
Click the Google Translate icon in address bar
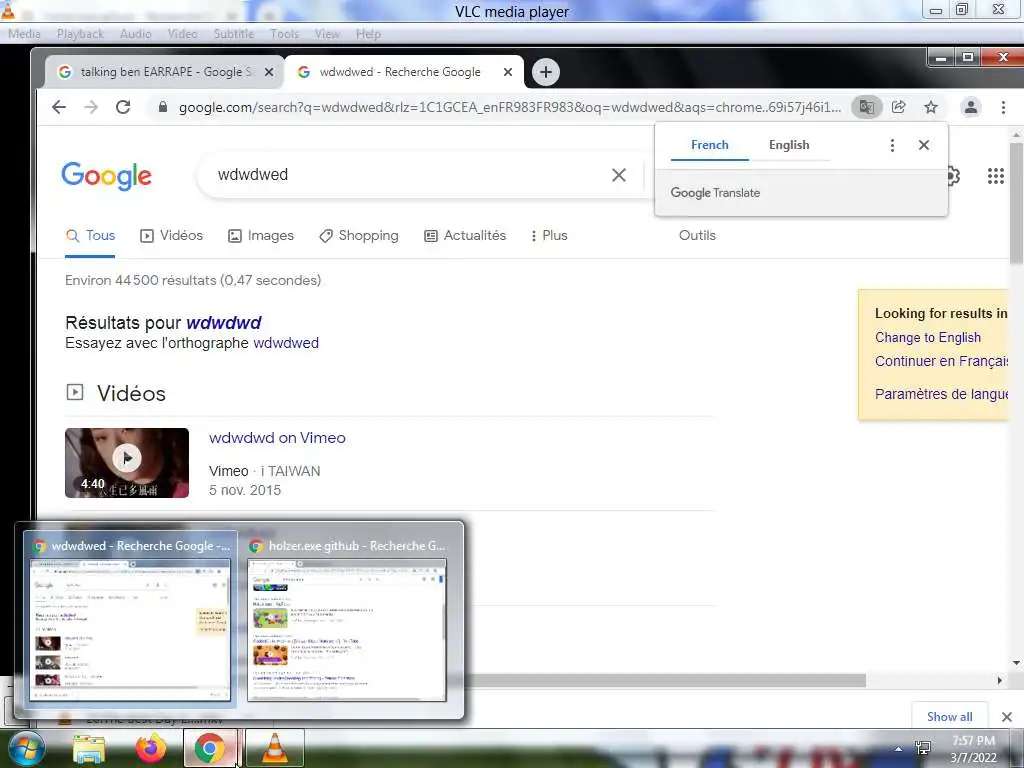click(x=867, y=107)
